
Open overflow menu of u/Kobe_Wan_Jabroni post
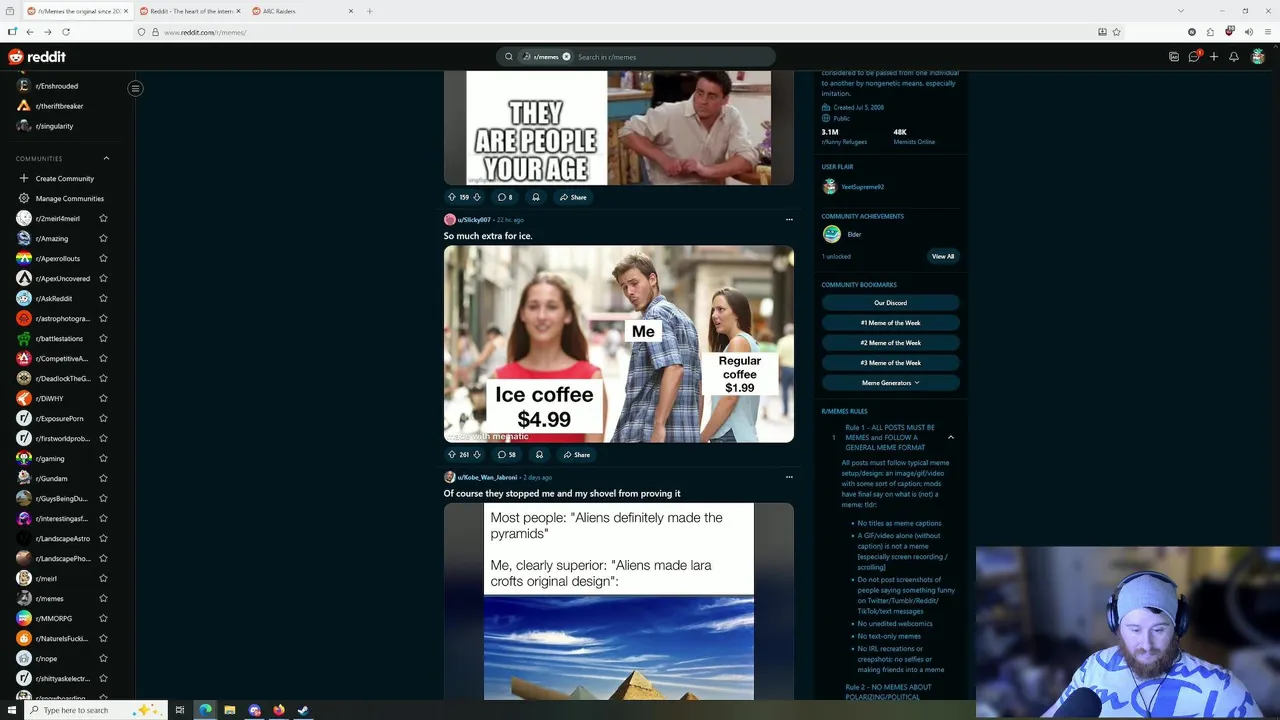pos(789,477)
